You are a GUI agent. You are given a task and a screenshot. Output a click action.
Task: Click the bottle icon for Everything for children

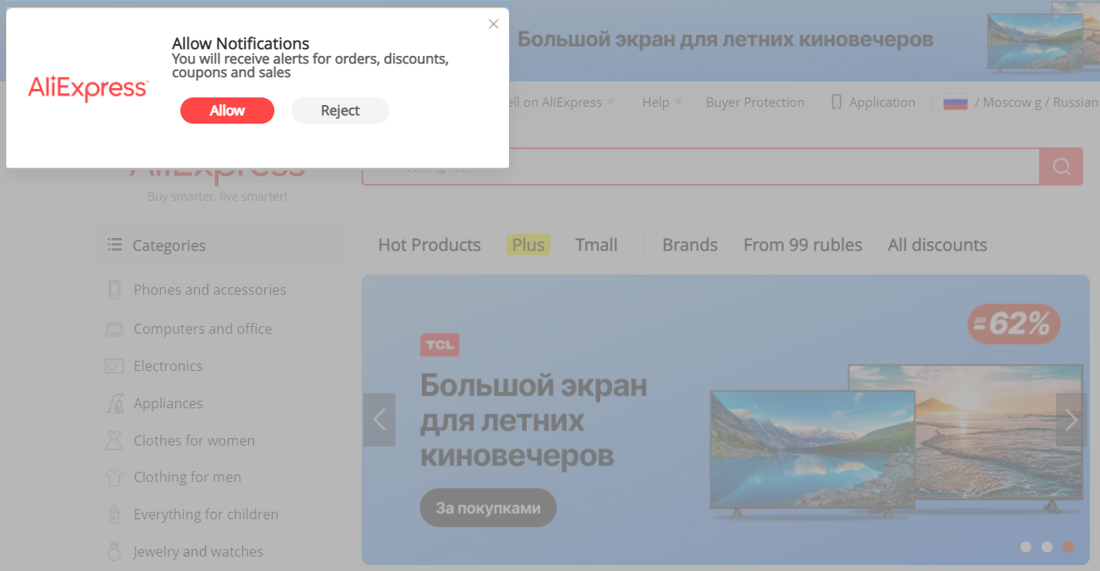[x=114, y=514]
